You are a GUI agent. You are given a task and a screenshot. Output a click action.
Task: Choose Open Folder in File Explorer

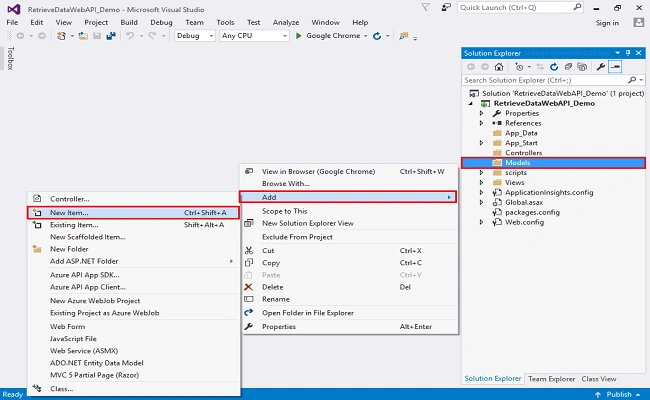[x=348, y=313]
